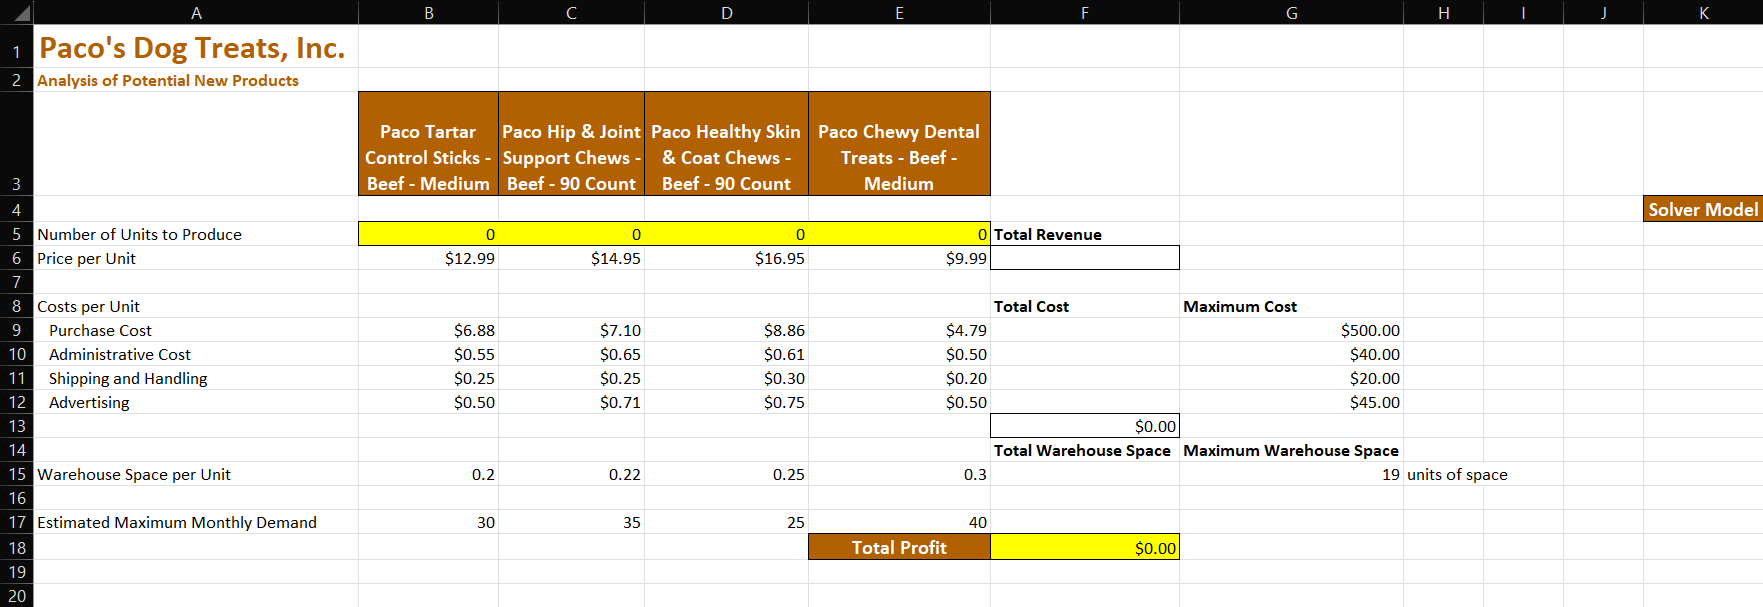
Task: Click the Administrative Cost label
Action: pyautogui.click(x=119, y=354)
